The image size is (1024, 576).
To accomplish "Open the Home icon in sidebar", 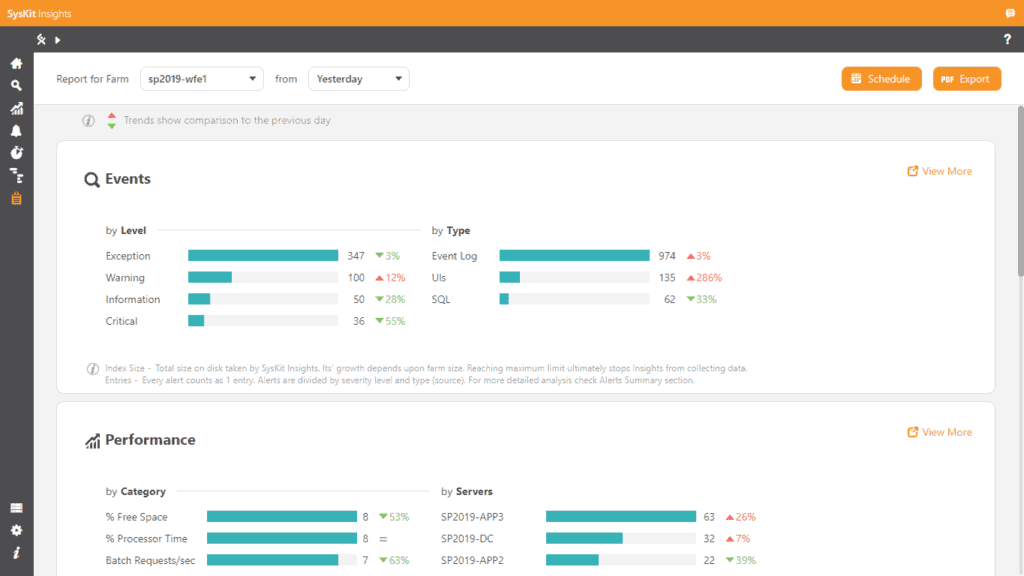I will point(16,63).
